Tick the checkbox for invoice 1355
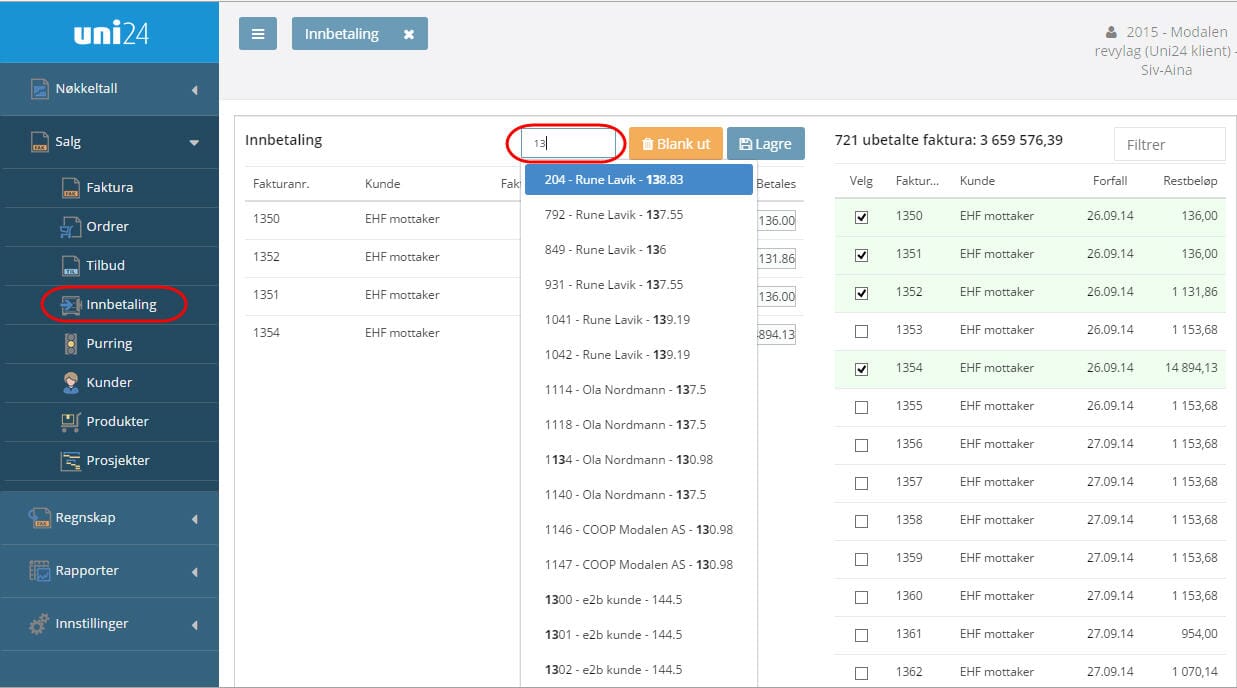The height and width of the screenshot is (688, 1237). point(861,407)
